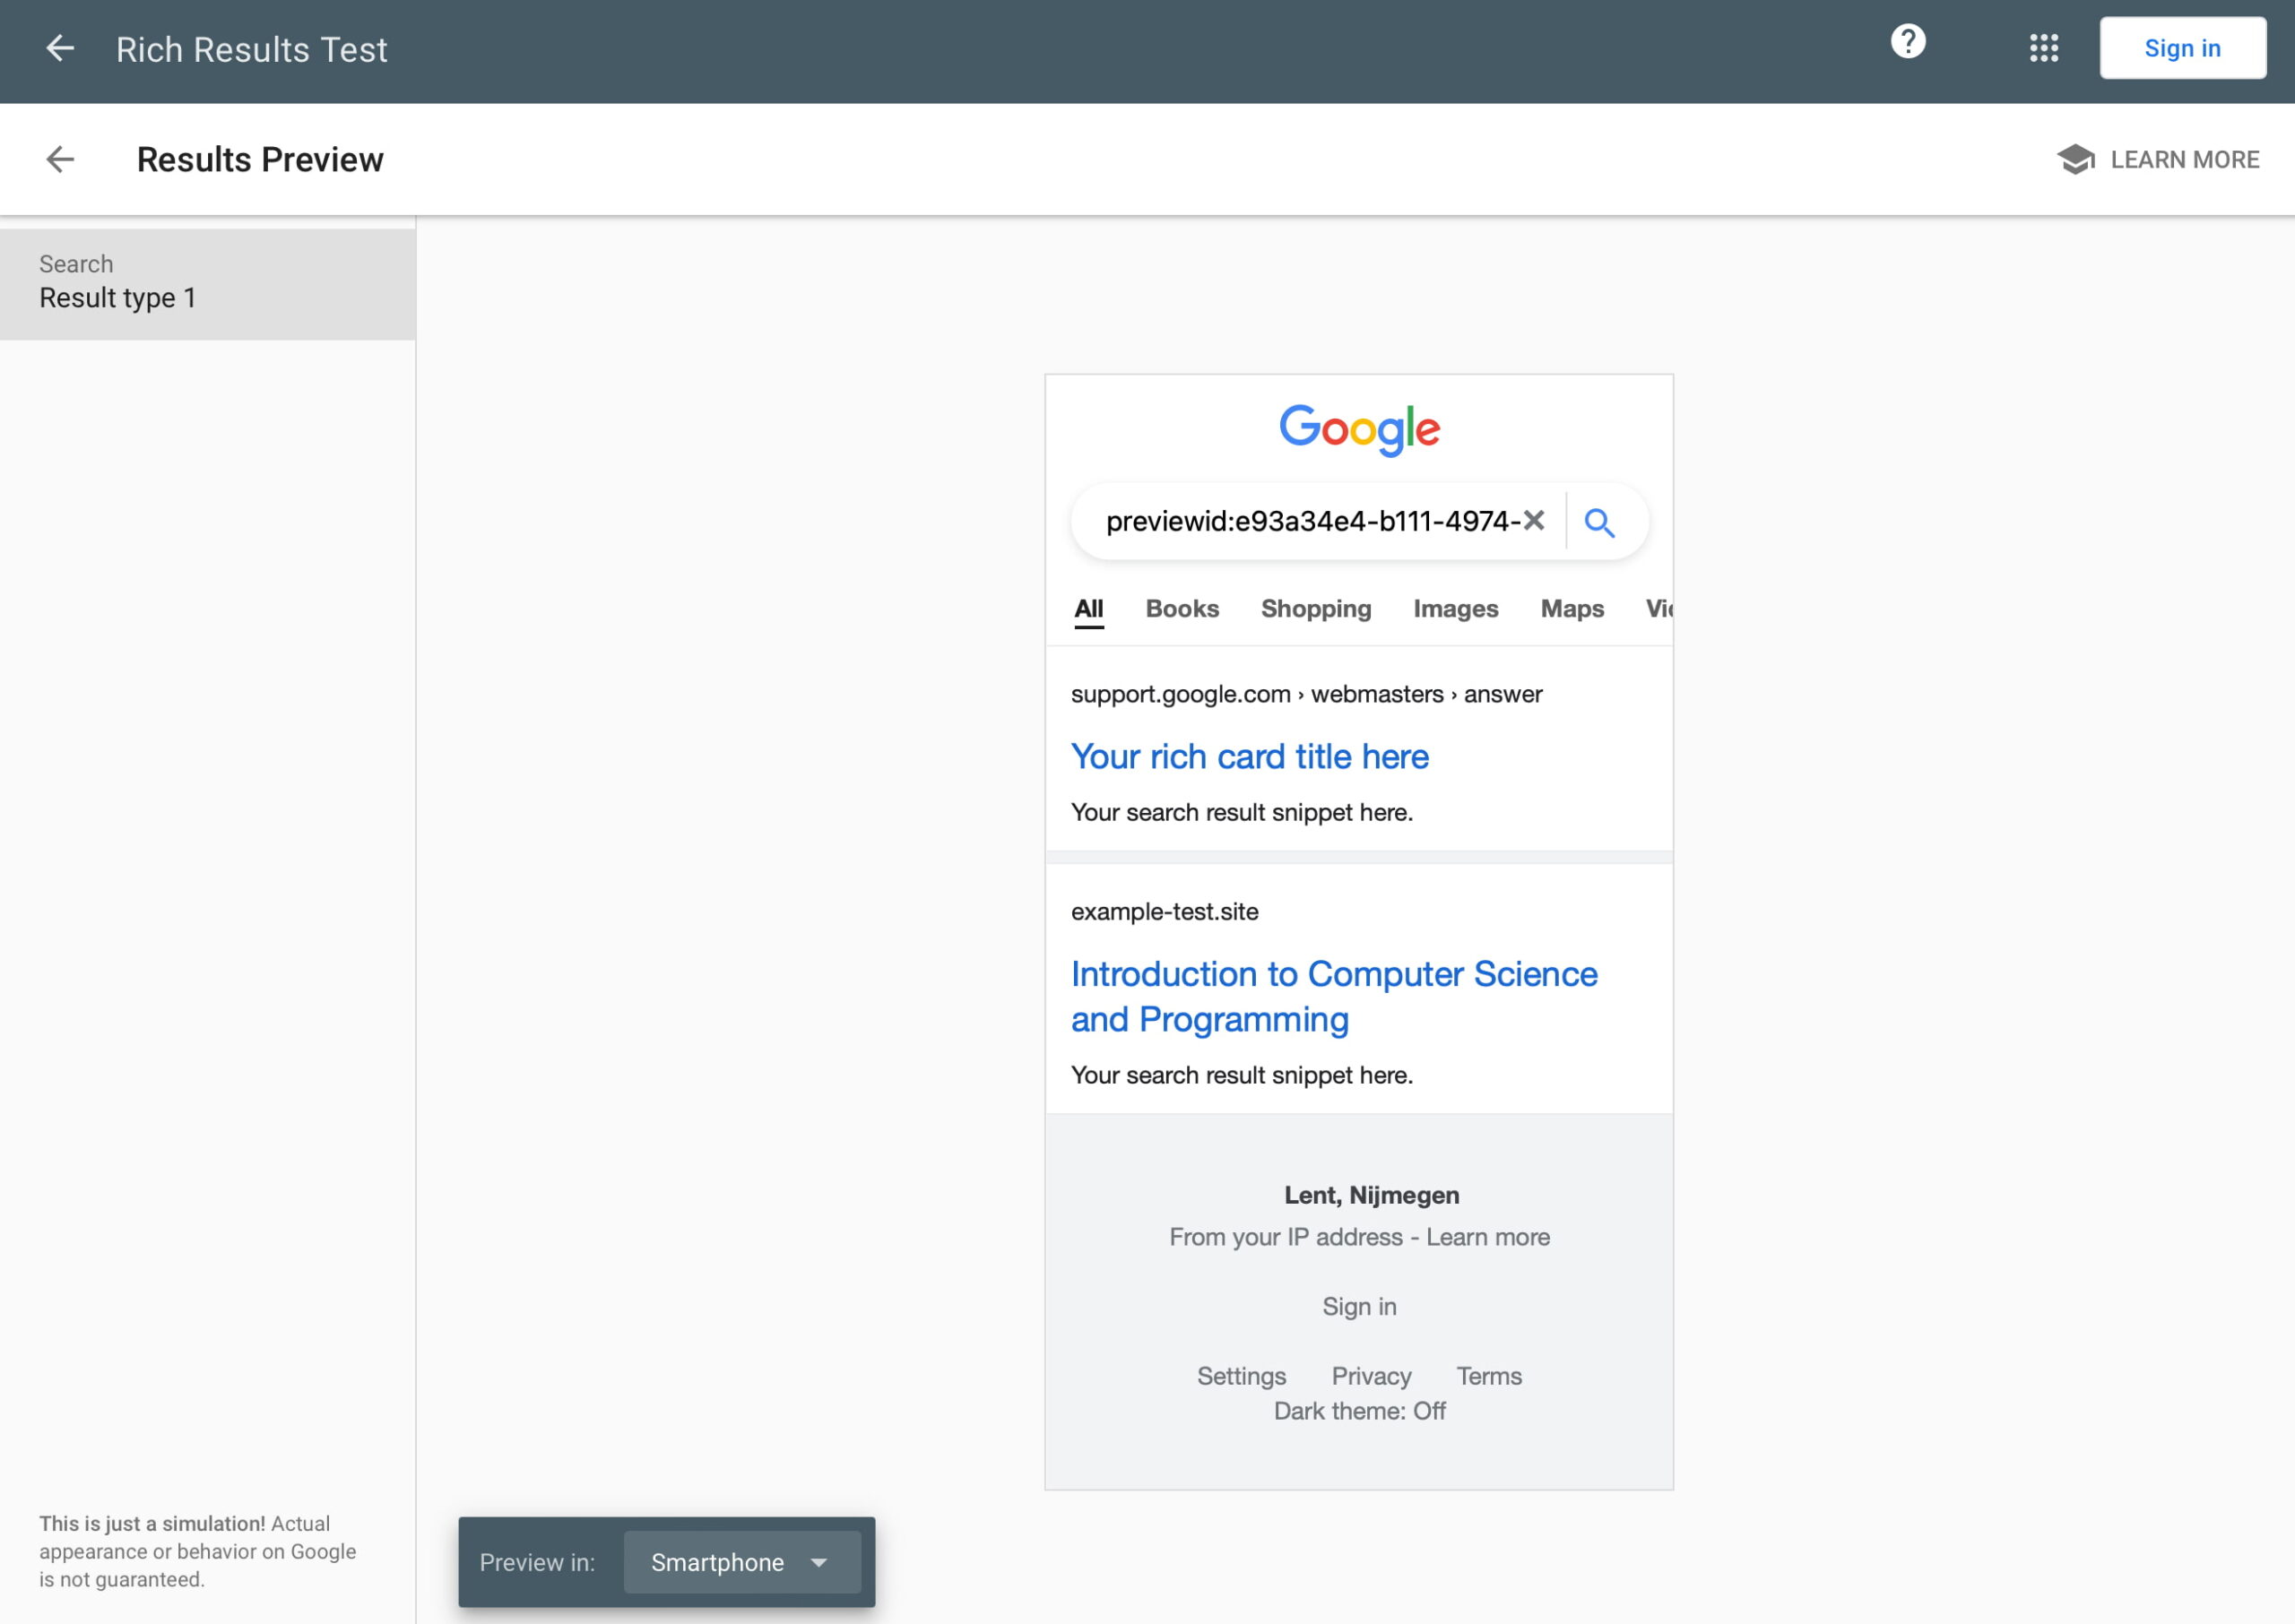
Task: Click the Terms option in Google footer
Action: pyautogui.click(x=1488, y=1375)
